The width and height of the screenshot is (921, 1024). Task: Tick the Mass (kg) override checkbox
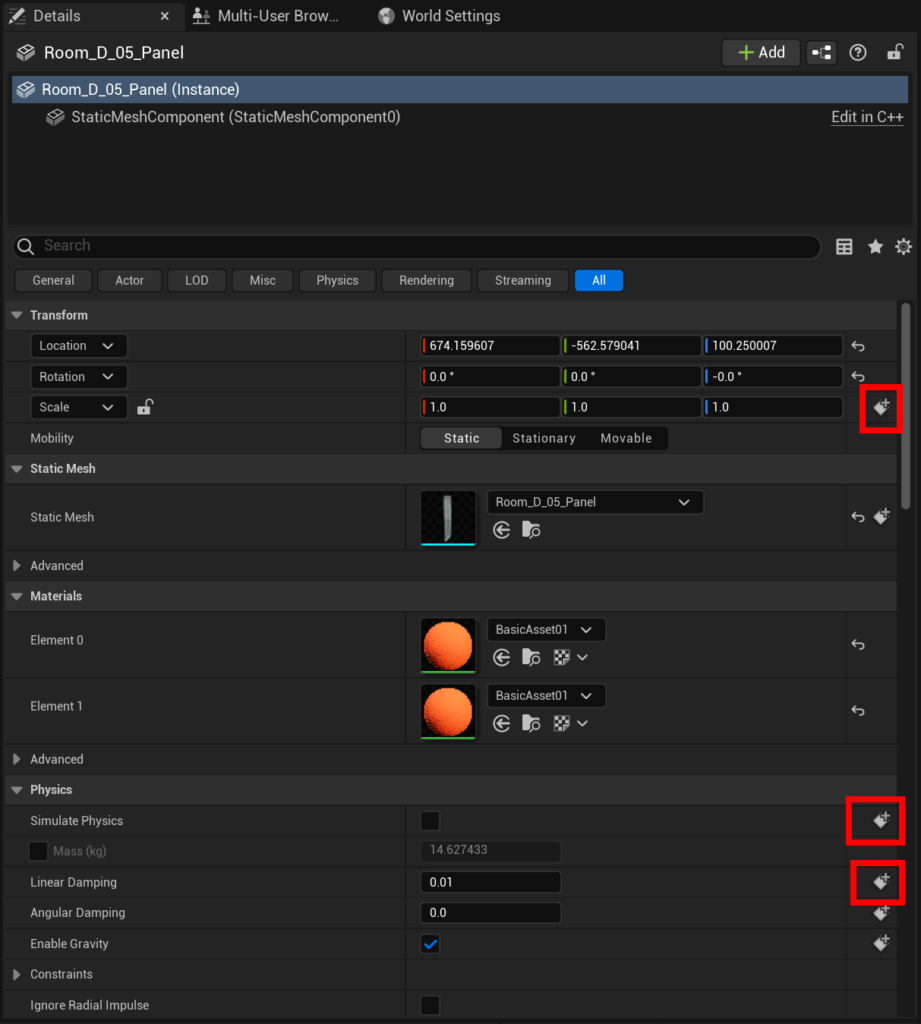pos(39,852)
